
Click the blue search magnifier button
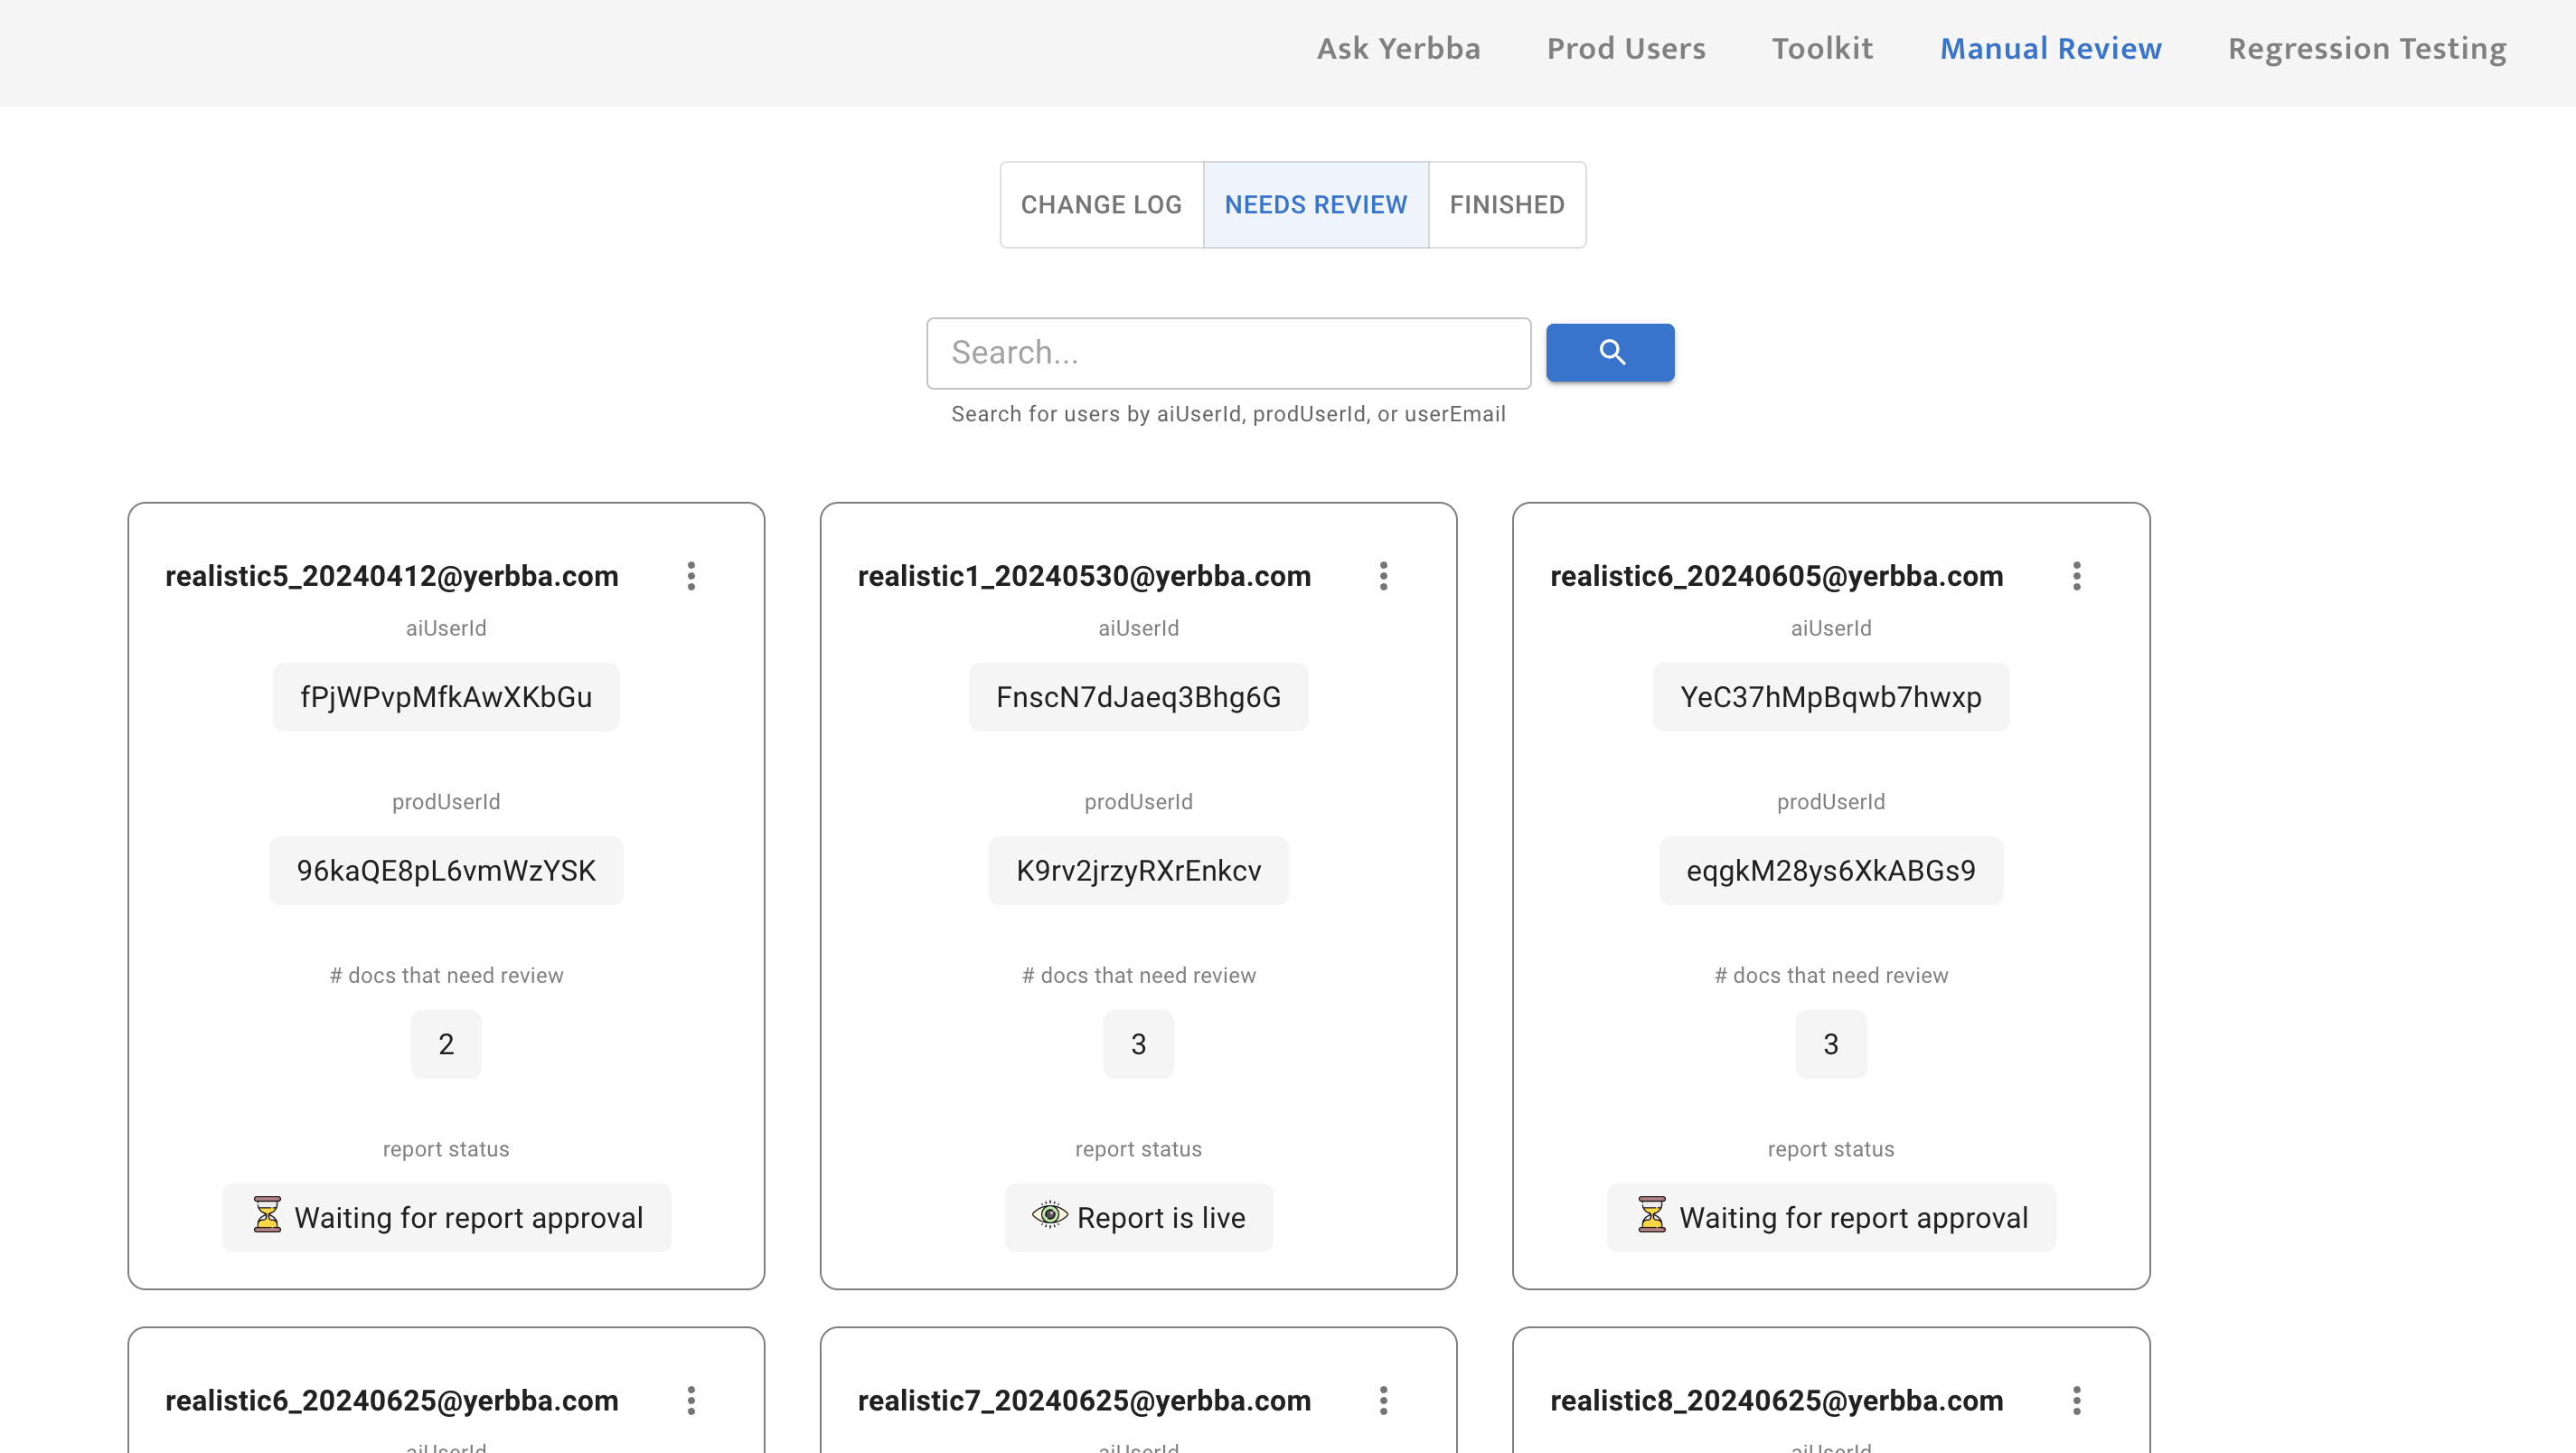coord(1610,352)
